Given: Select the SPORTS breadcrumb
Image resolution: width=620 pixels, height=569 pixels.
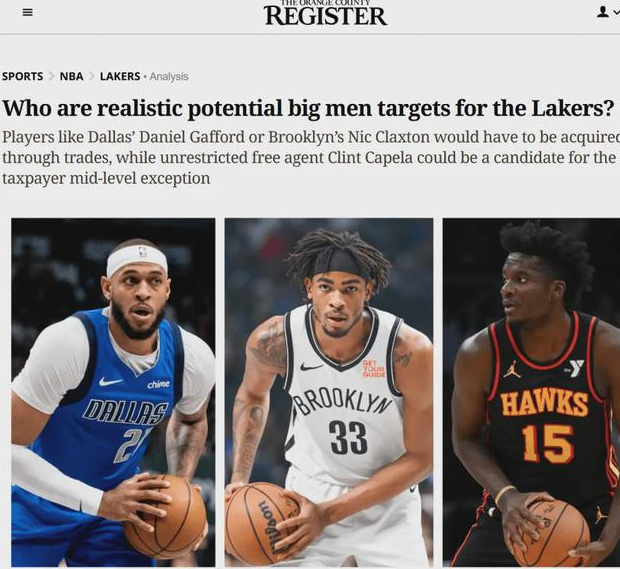Looking at the screenshot, I should coord(23,76).
